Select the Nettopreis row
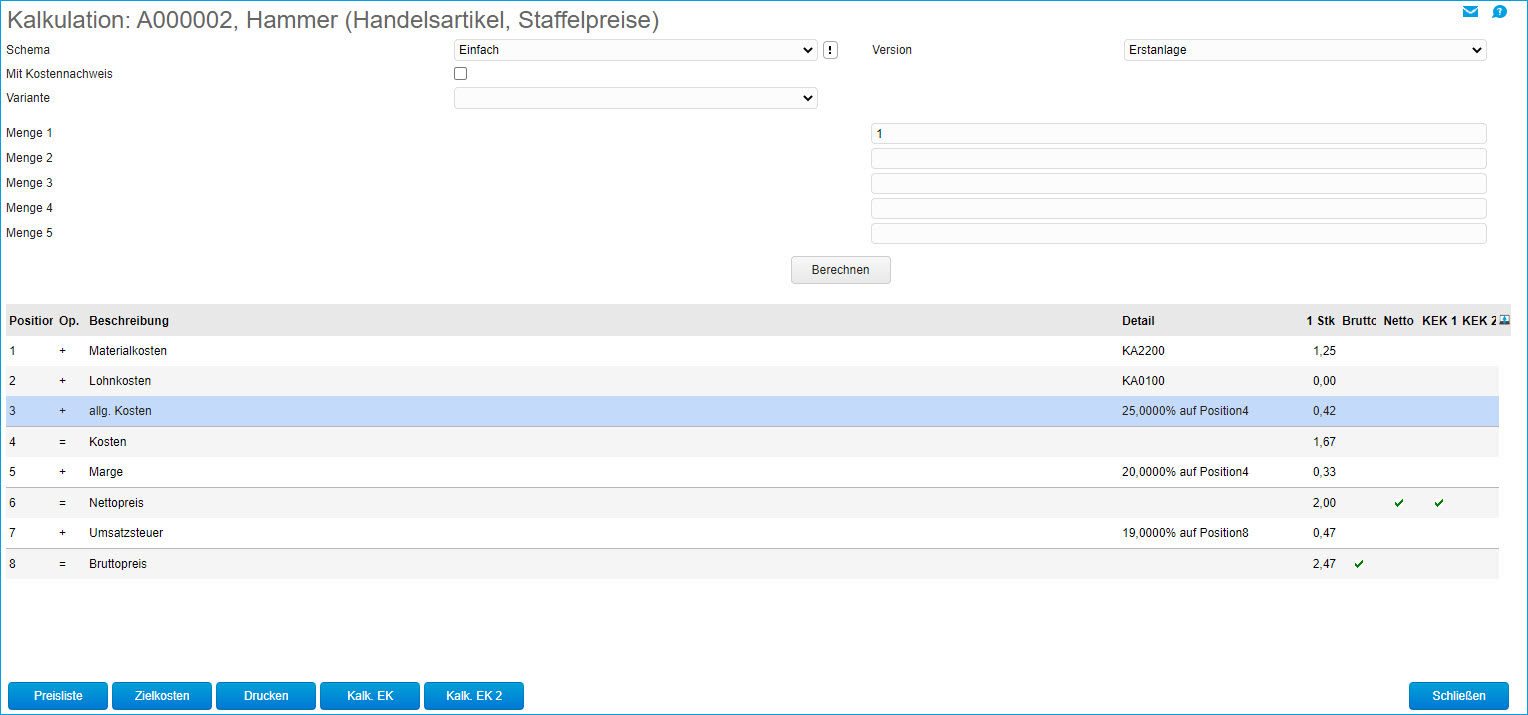The width and height of the screenshot is (1528, 715). [x=752, y=503]
